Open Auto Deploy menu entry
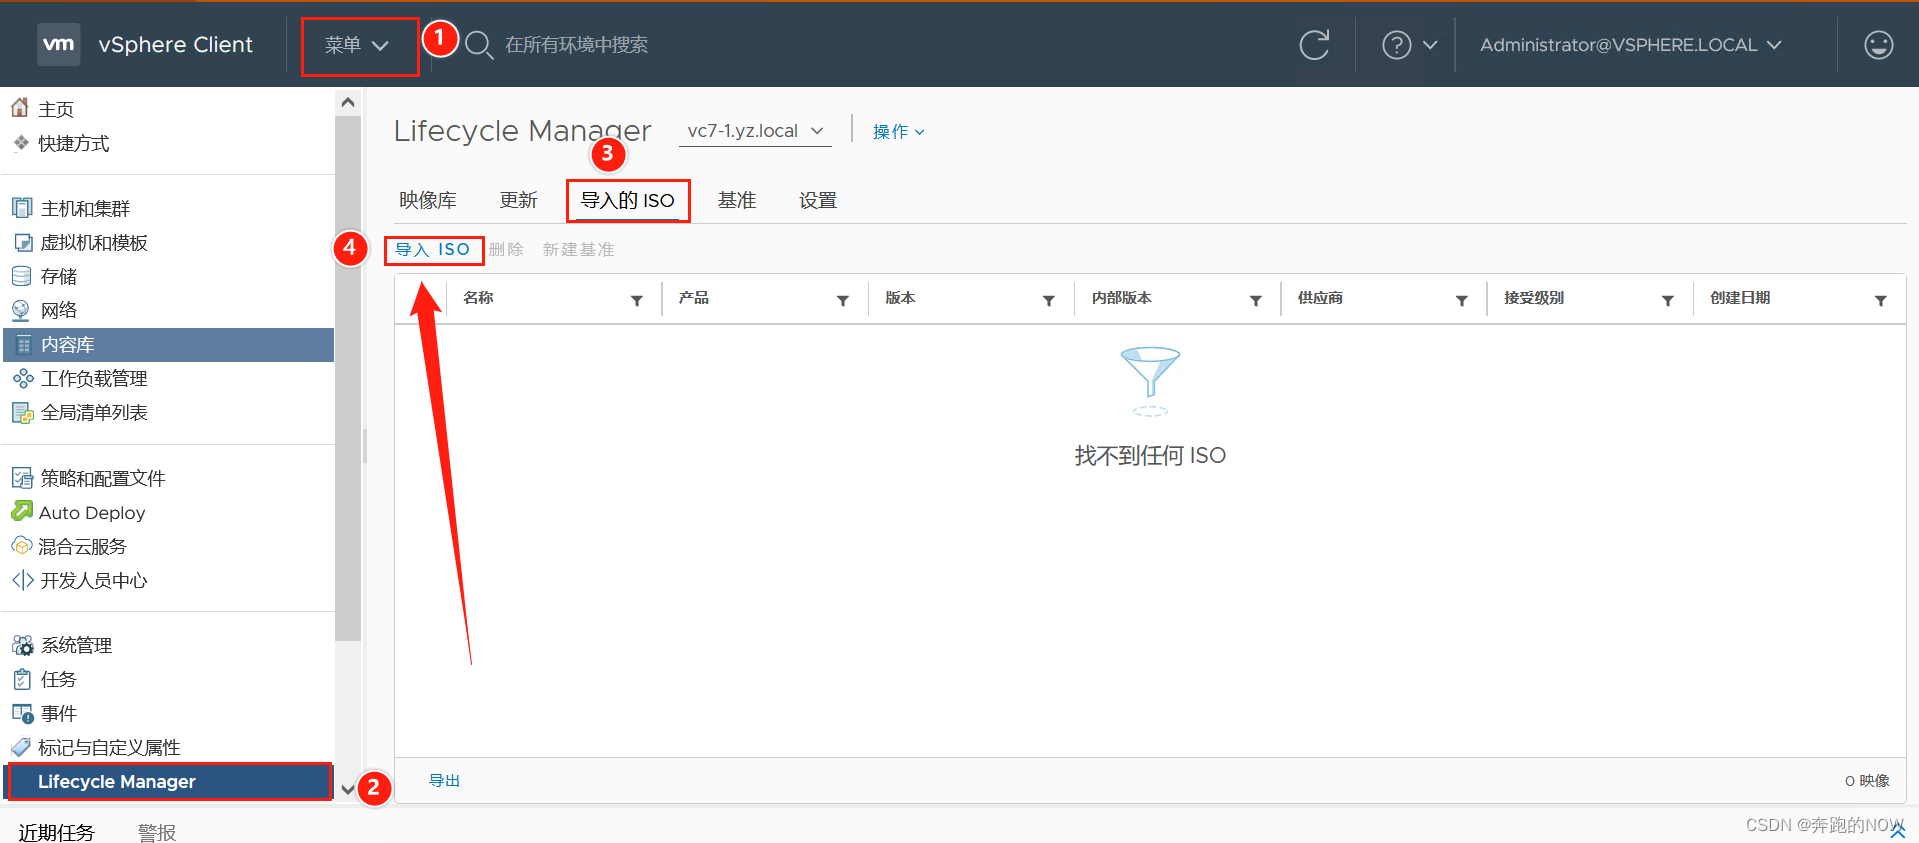This screenshot has width=1919, height=843. coord(92,512)
